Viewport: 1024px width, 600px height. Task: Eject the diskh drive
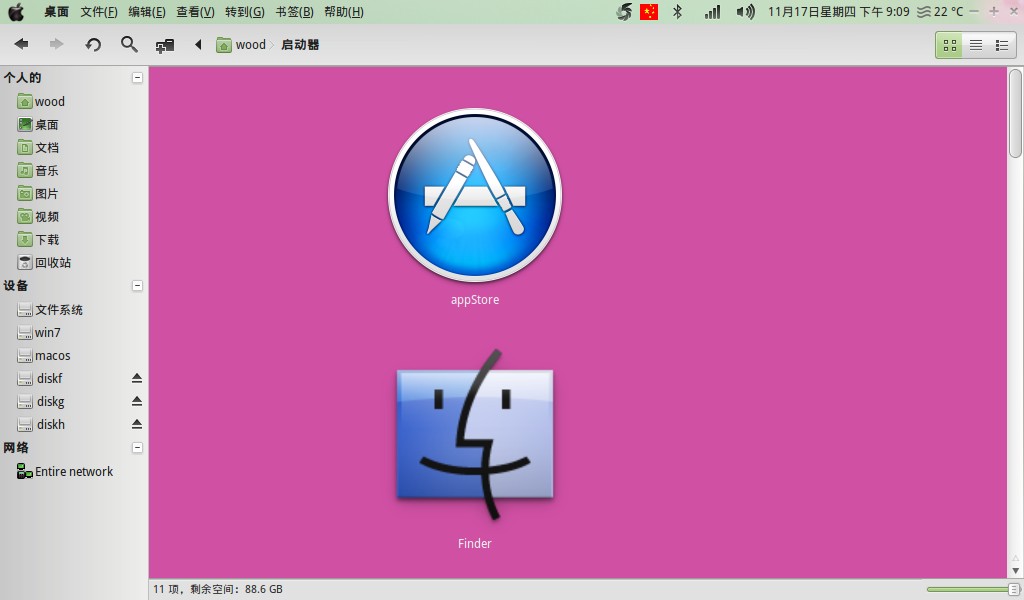tap(136, 424)
